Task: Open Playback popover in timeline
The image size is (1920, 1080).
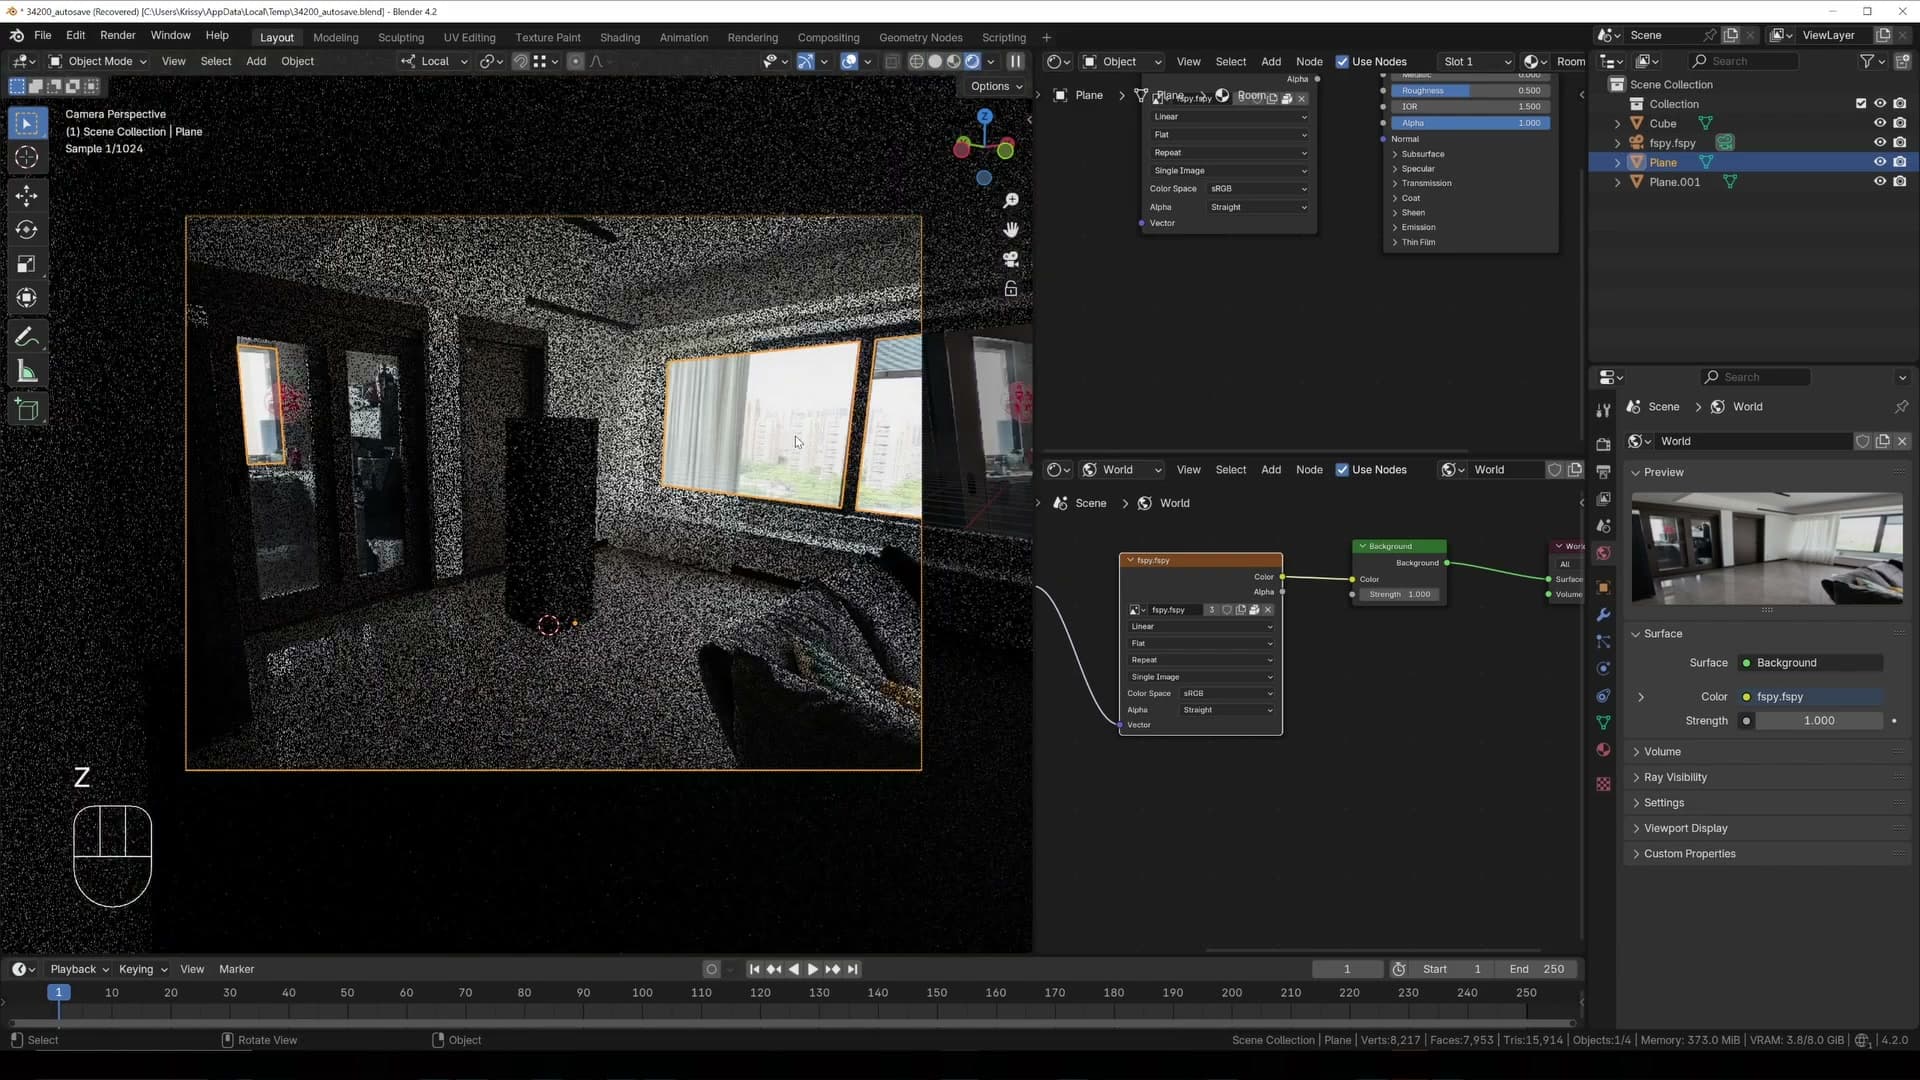Action: click(x=79, y=969)
